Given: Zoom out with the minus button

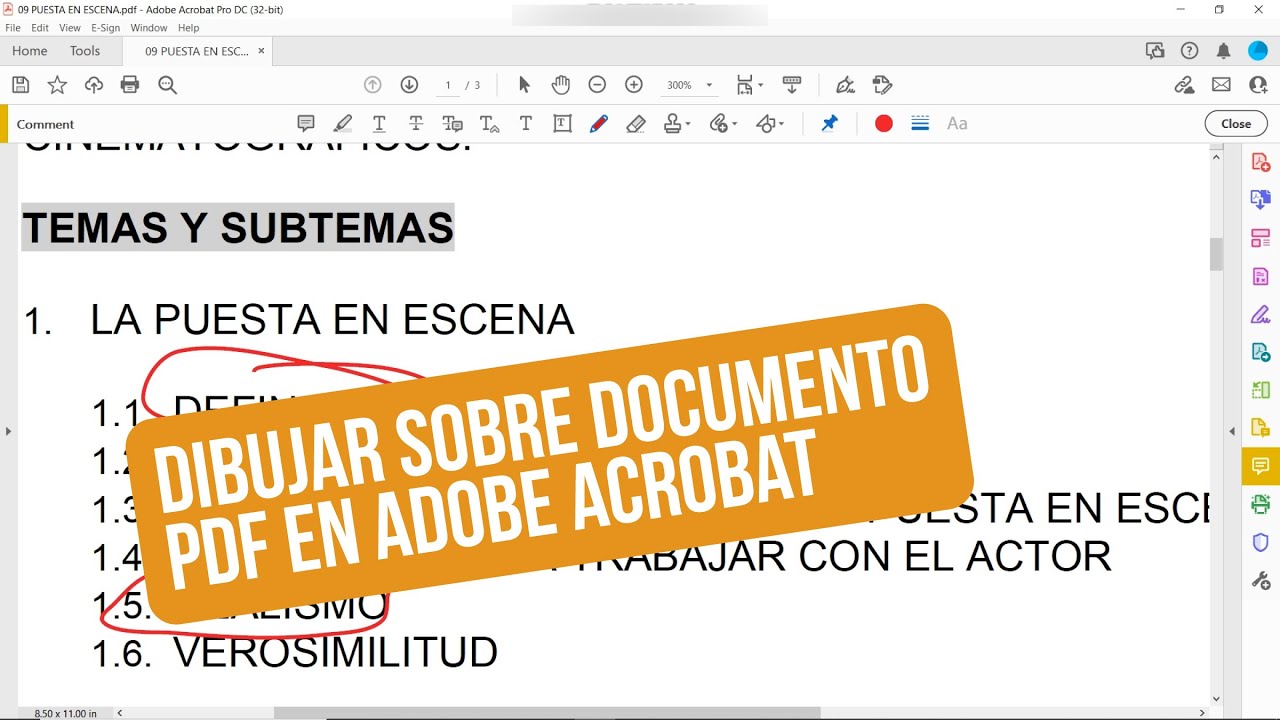Looking at the screenshot, I should [597, 85].
